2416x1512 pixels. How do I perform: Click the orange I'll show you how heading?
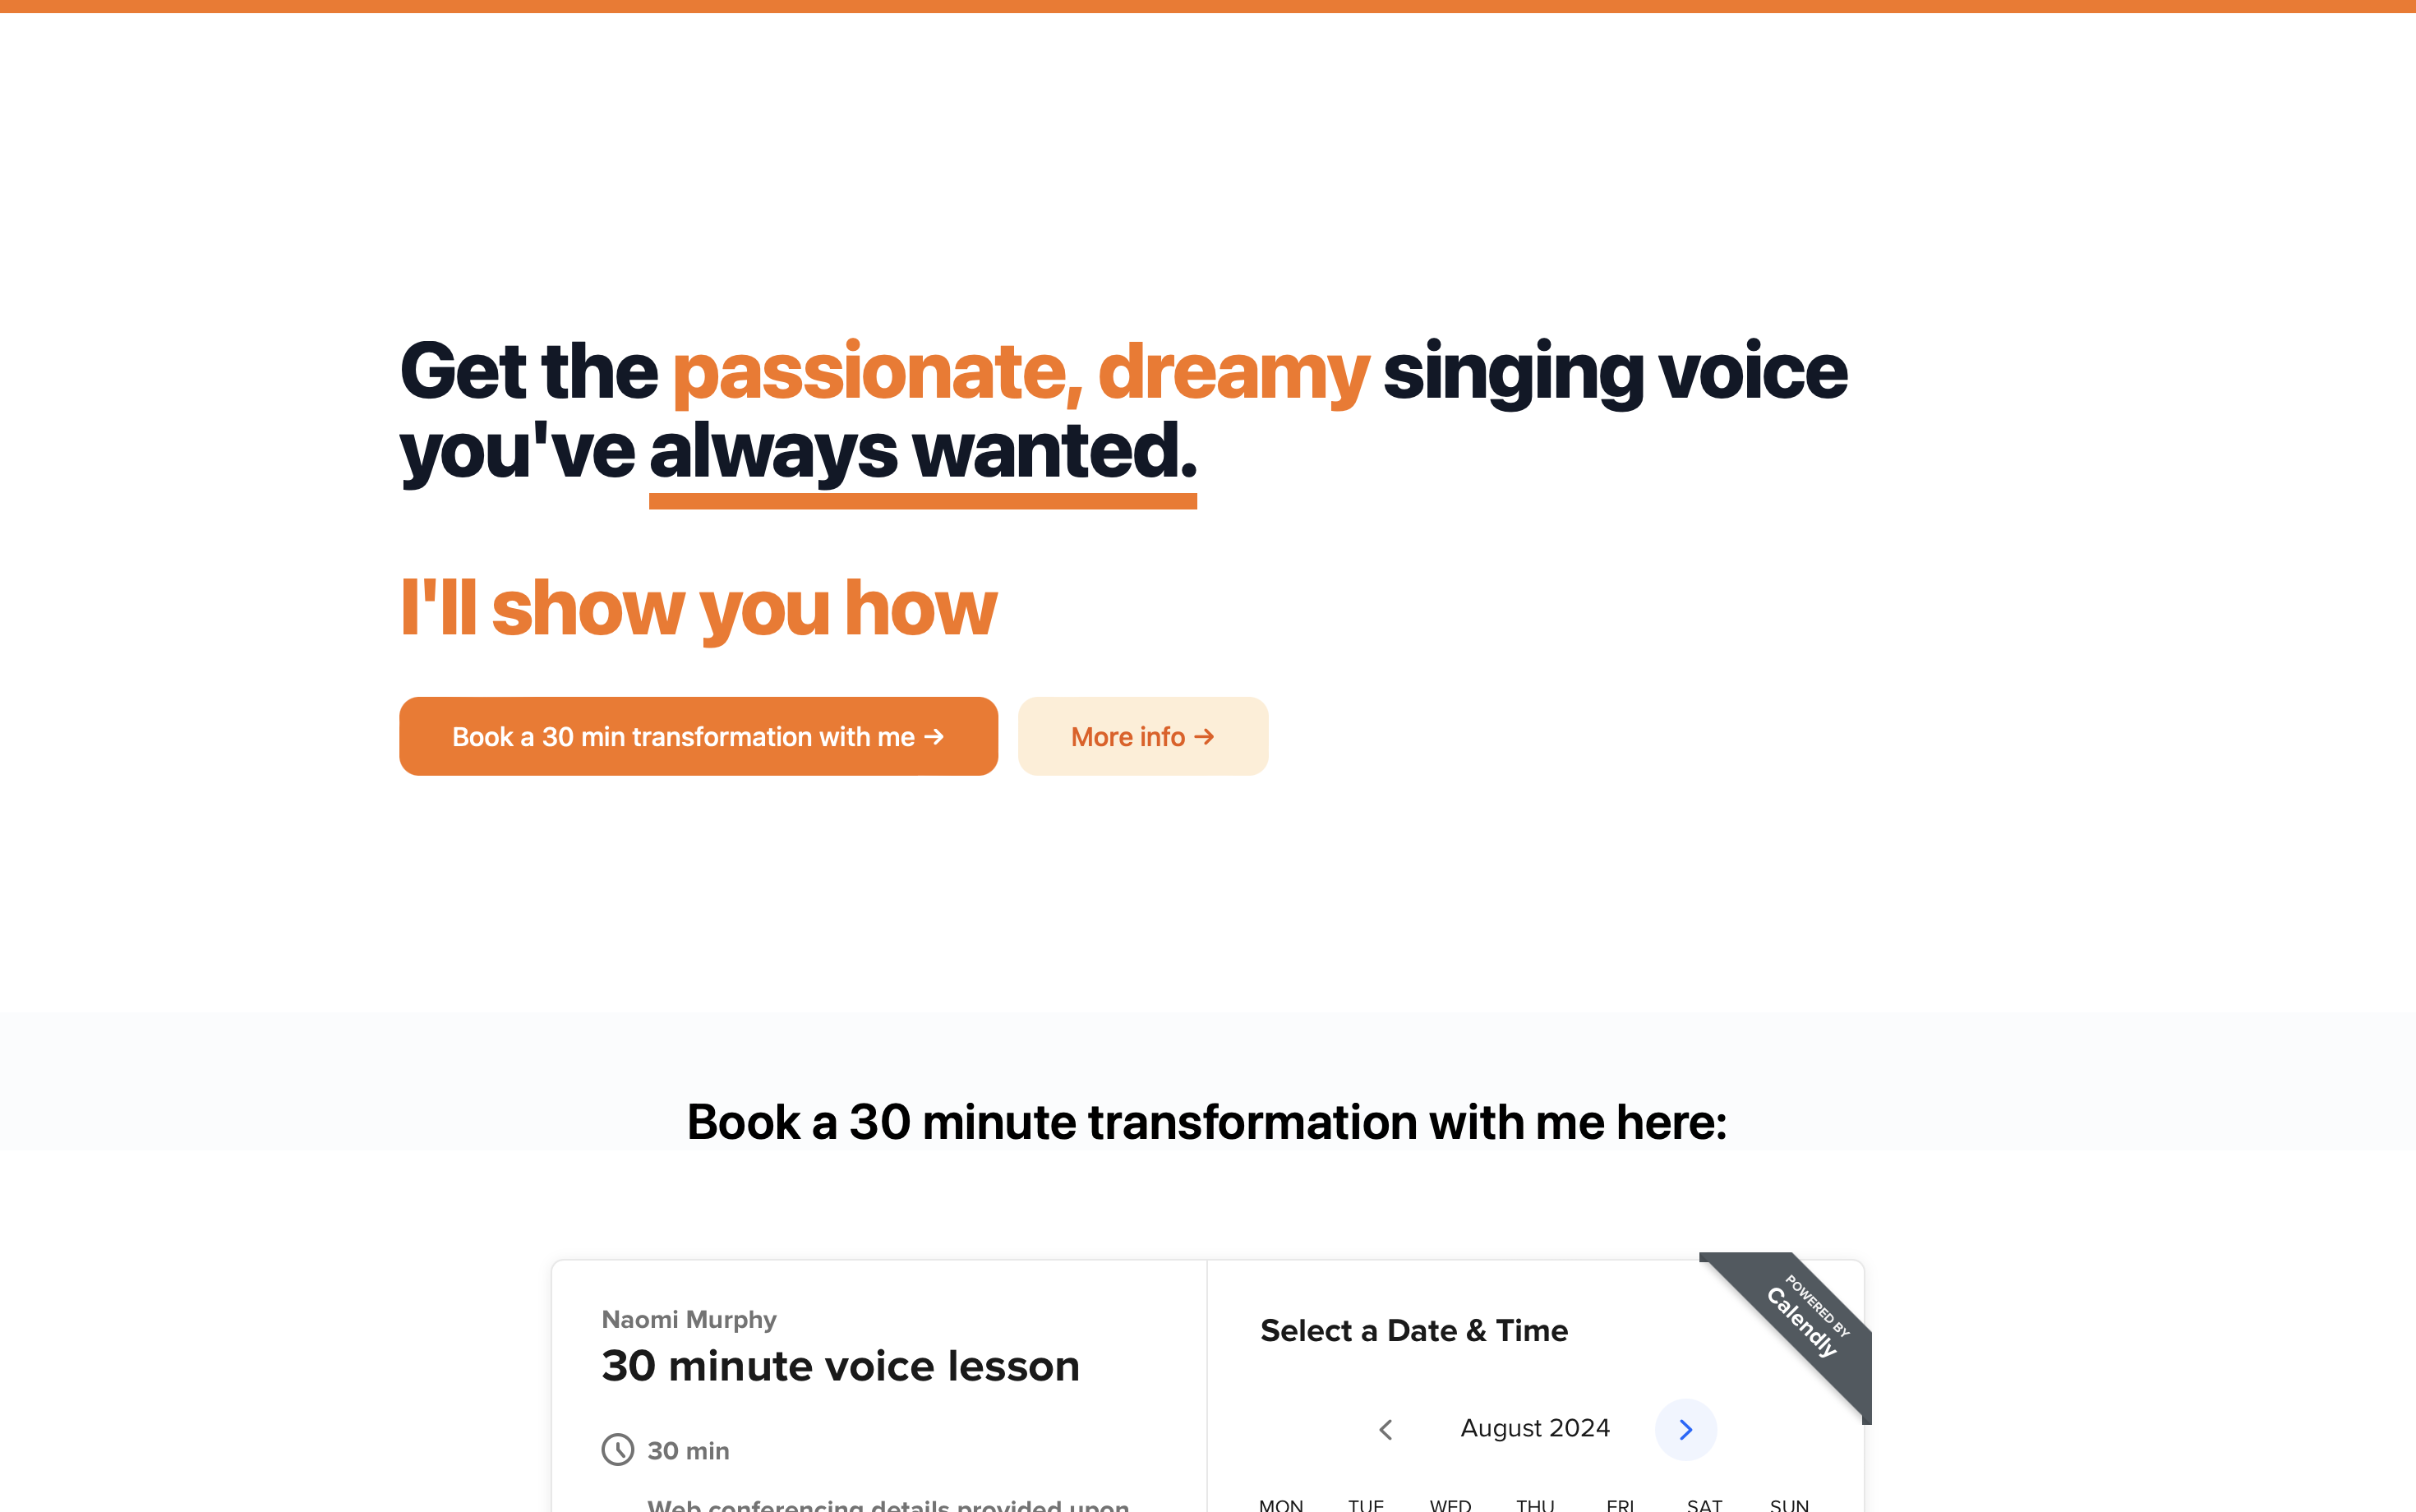point(698,607)
